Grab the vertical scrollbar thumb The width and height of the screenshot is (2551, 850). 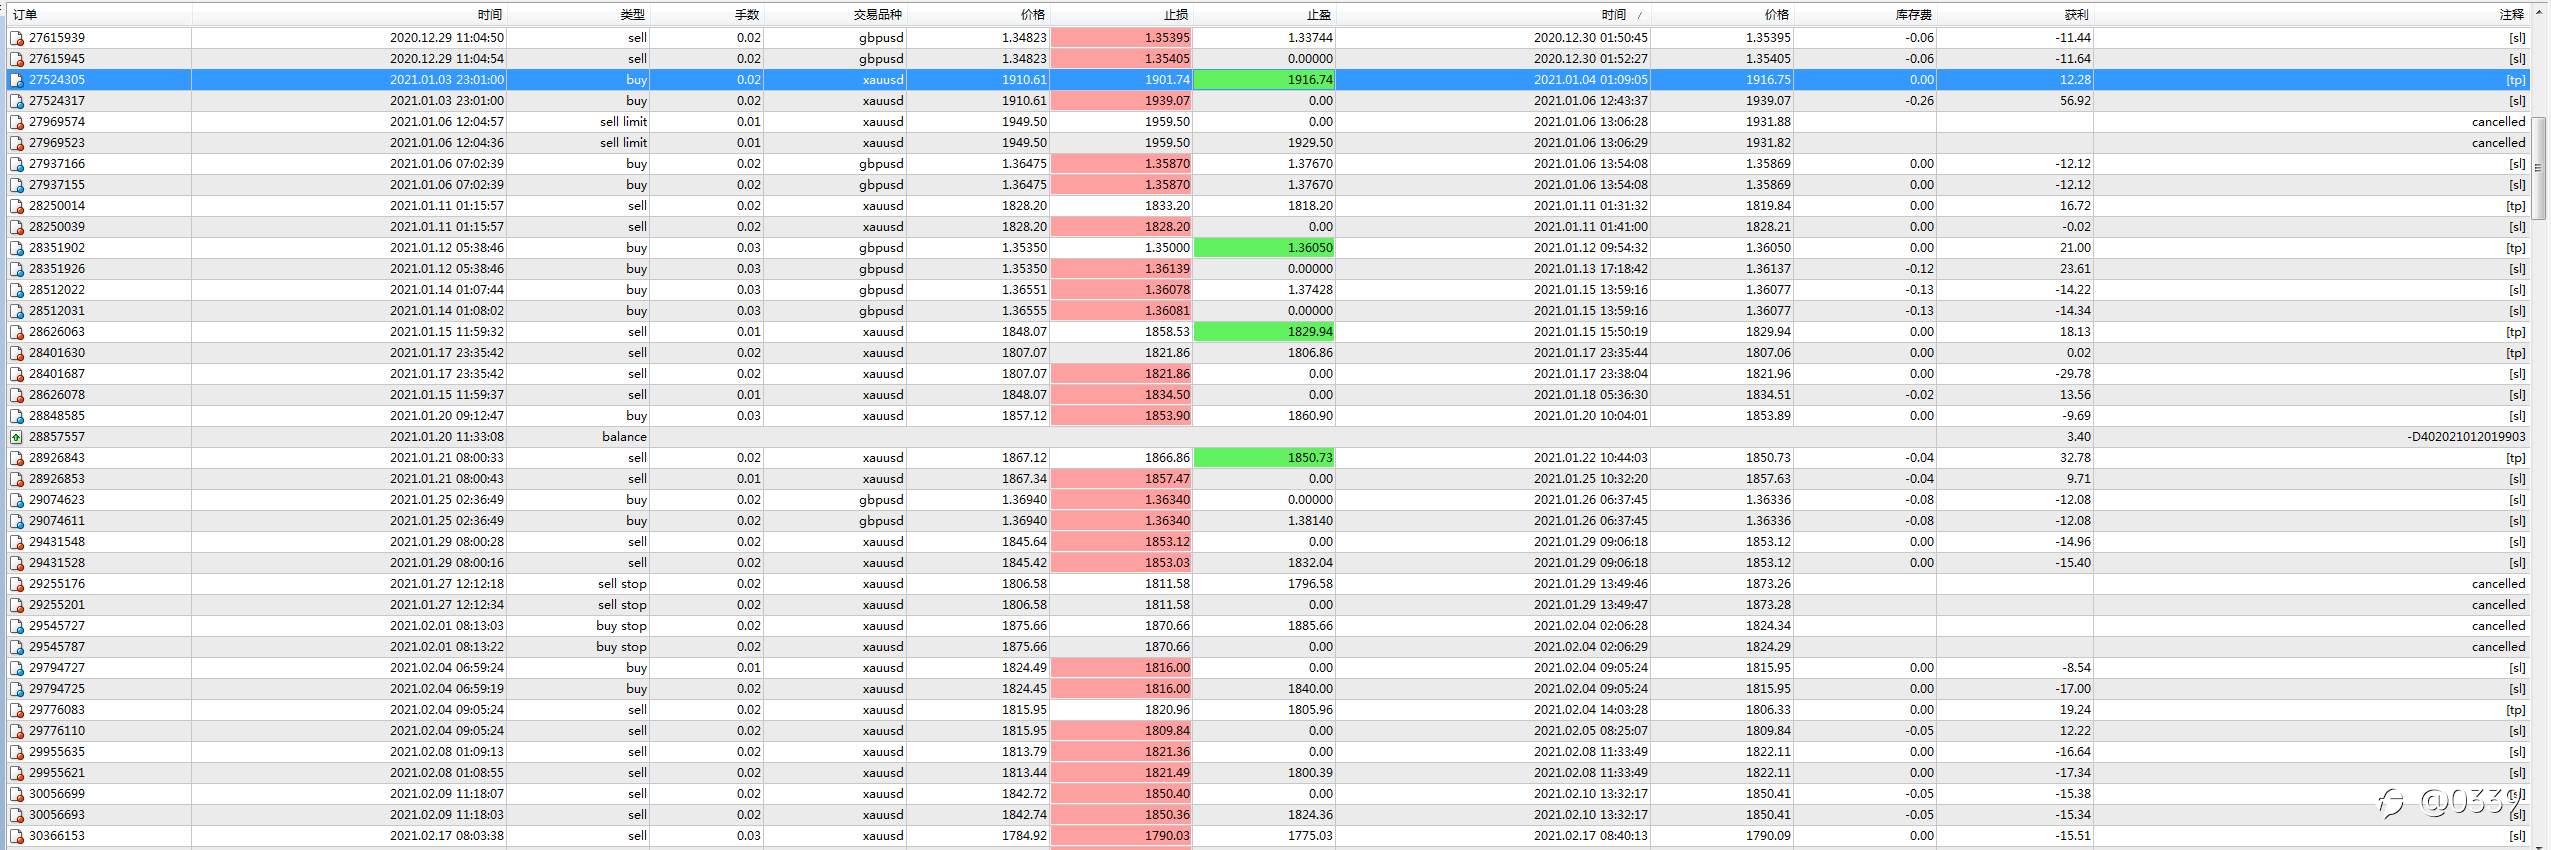2538,167
